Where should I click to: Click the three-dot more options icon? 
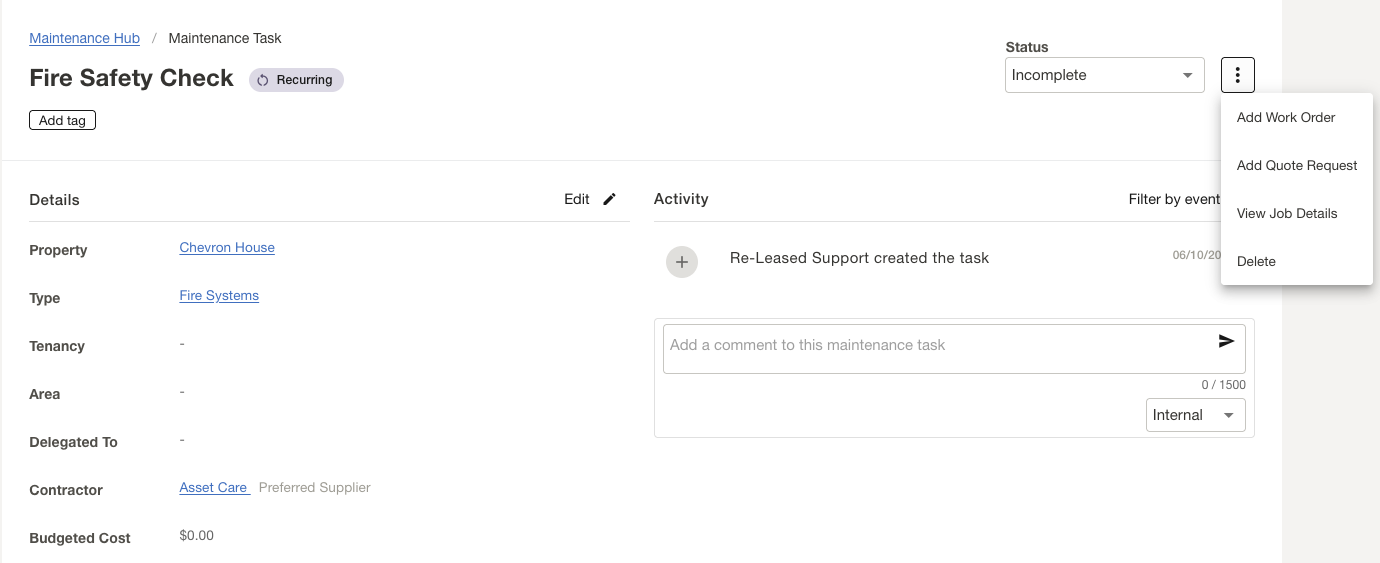[x=1238, y=75]
